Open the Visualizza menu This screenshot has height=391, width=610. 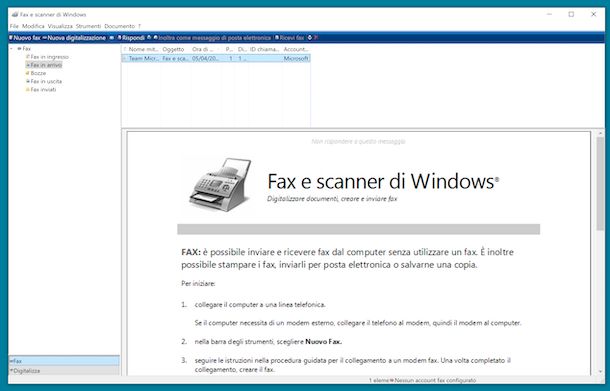coord(60,26)
